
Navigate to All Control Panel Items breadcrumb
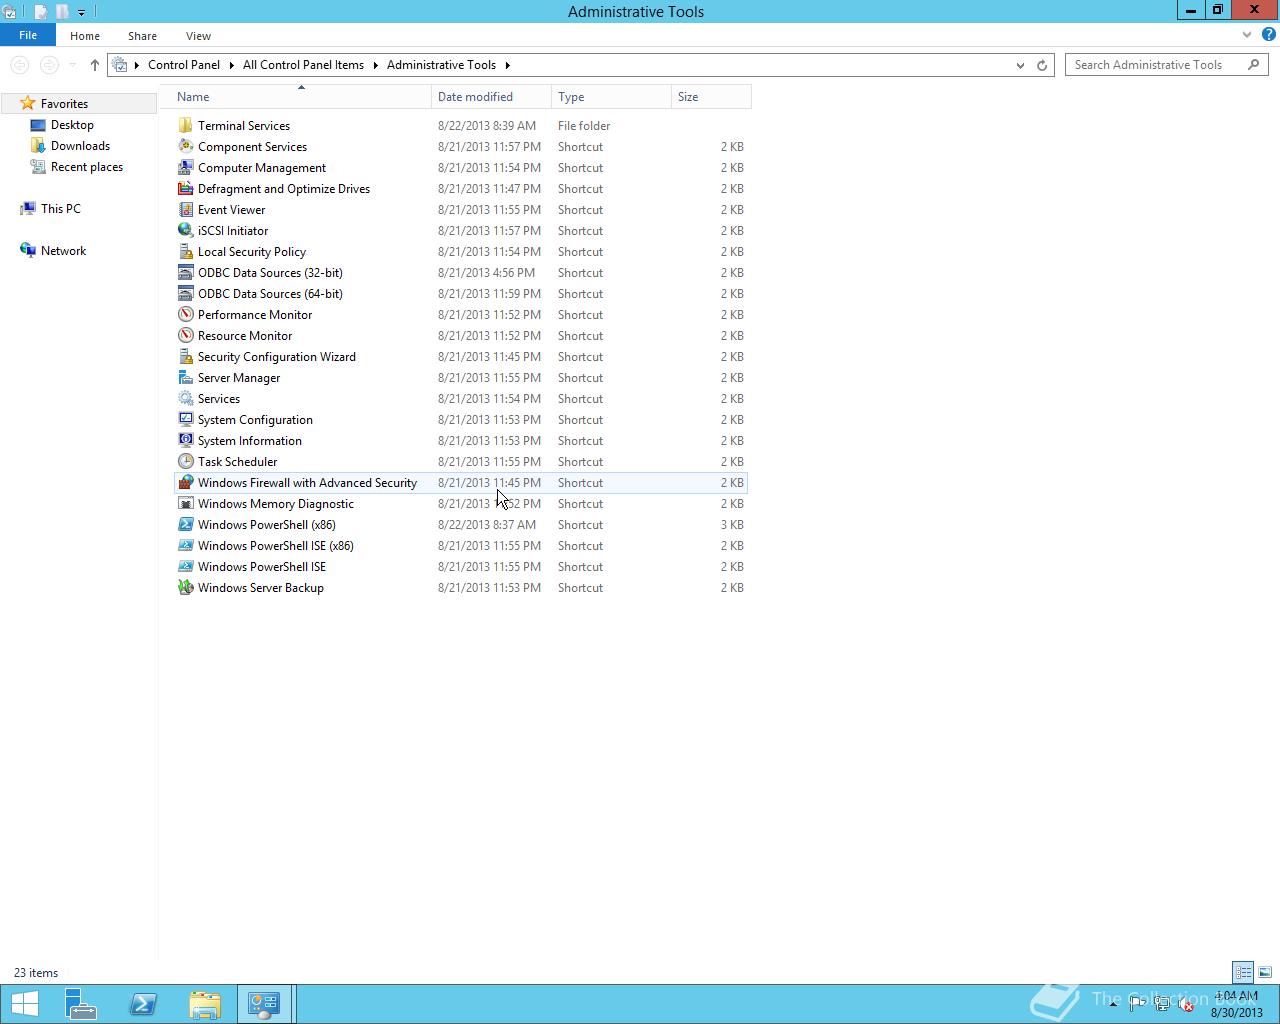tap(303, 65)
